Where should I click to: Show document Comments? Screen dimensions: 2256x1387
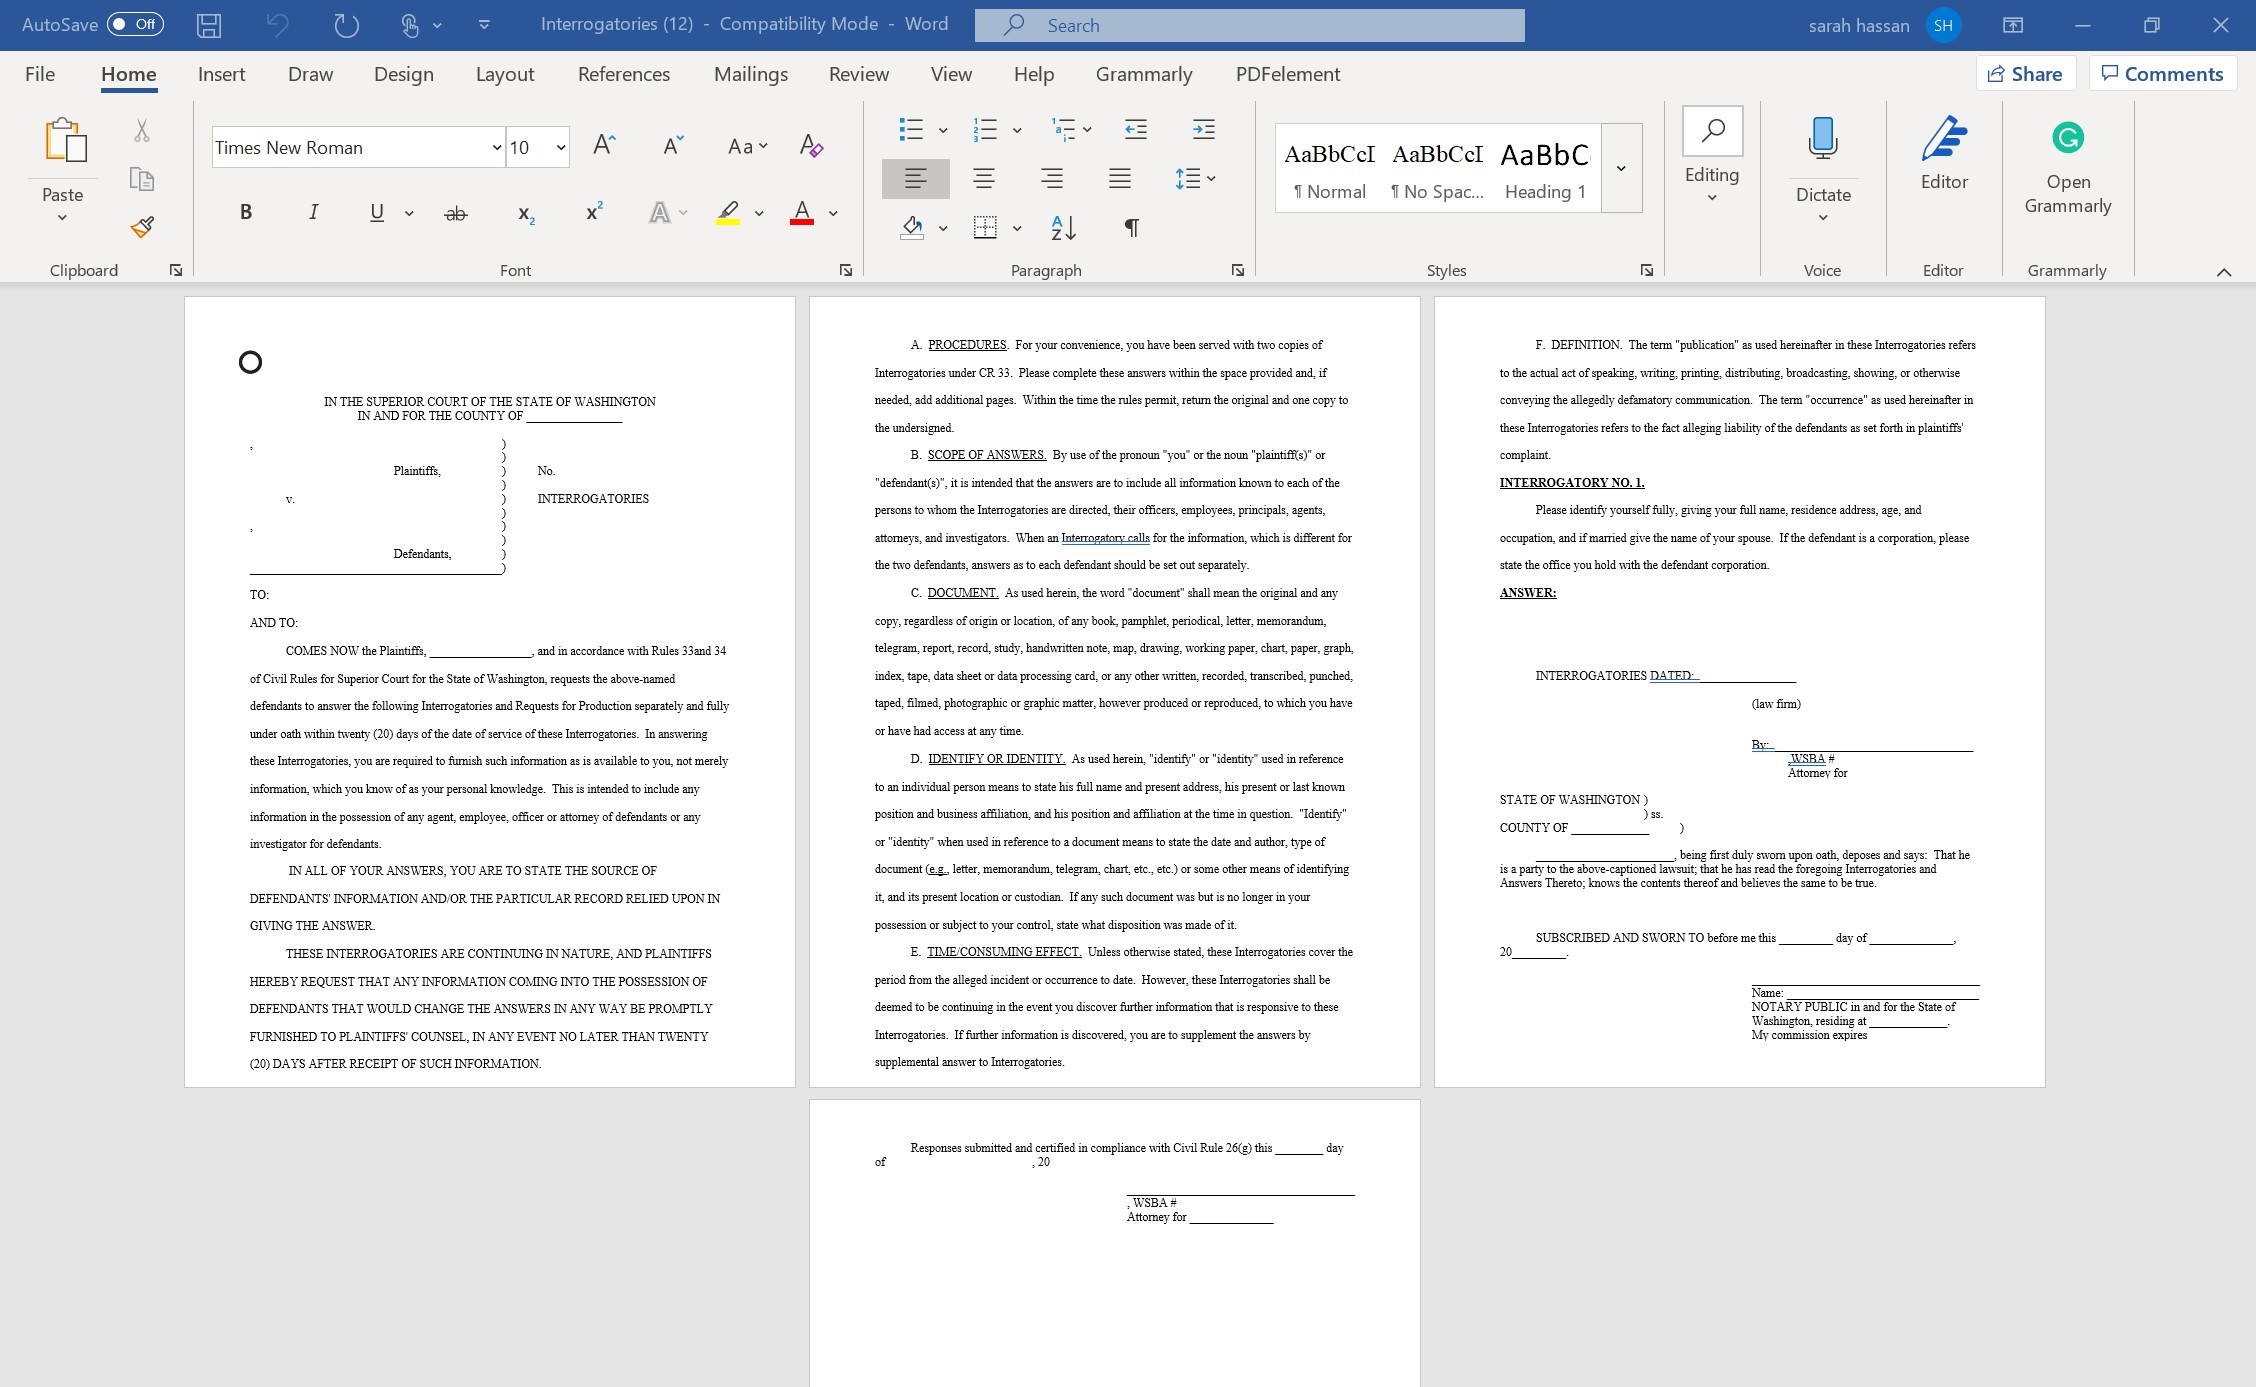point(2162,73)
